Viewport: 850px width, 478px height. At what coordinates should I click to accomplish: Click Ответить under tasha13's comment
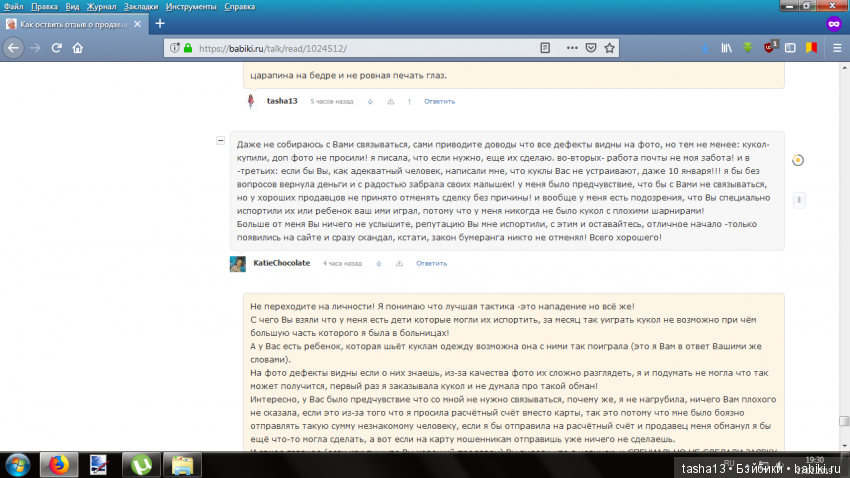tap(439, 101)
